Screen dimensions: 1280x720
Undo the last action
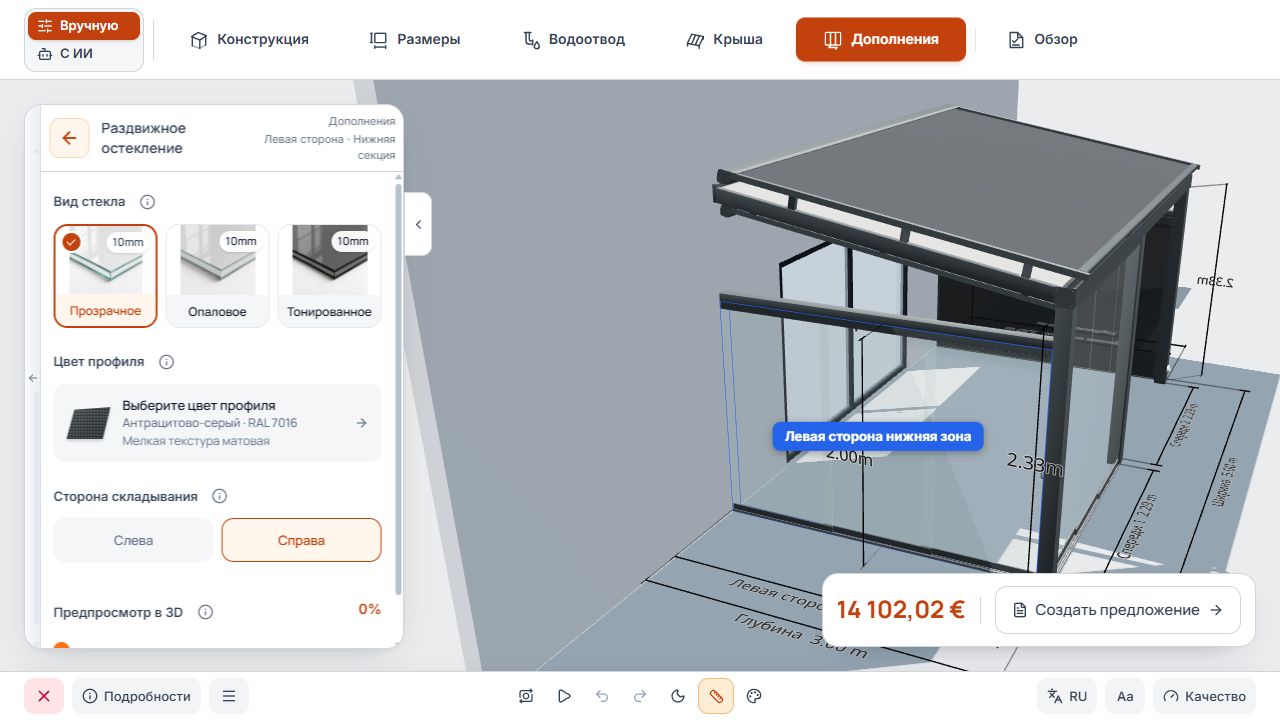(602, 696)
